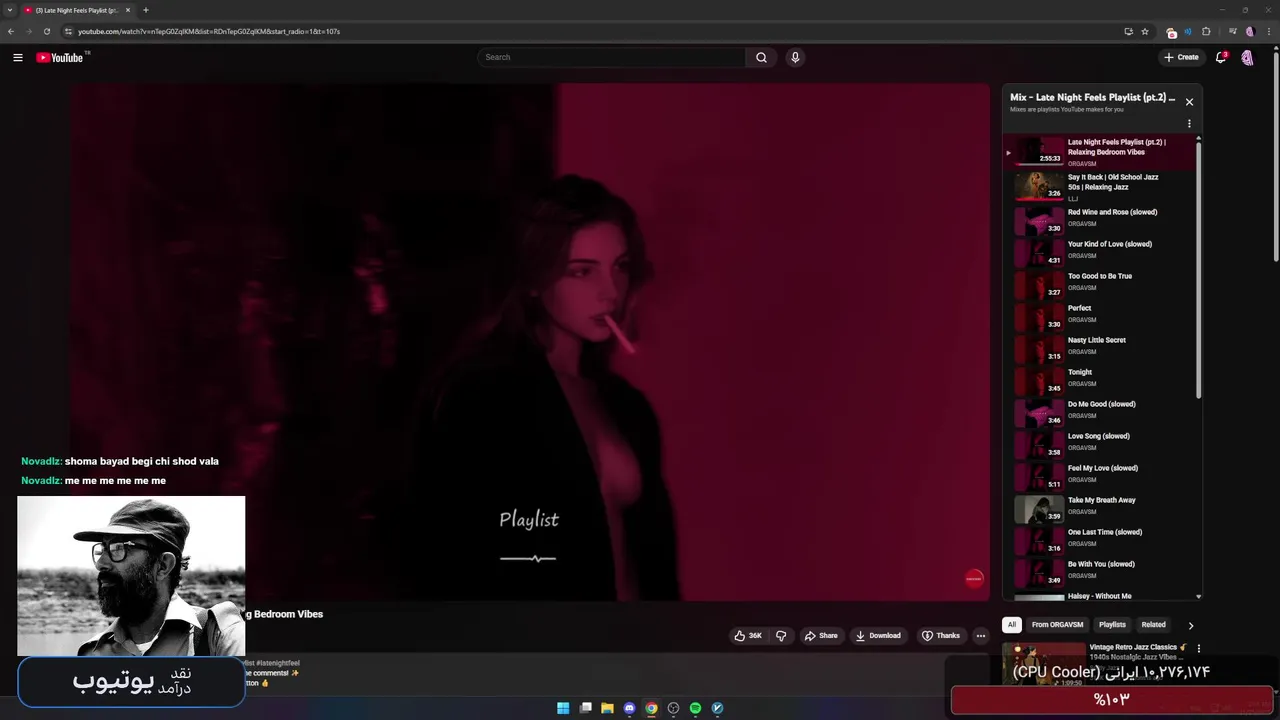Click the browser address bar URL
Viewport: 1280px width, 720px height.
click(209, 31)
